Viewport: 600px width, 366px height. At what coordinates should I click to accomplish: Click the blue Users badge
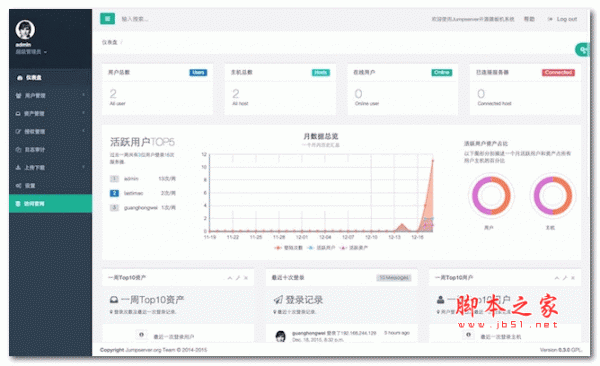[198, 72]
